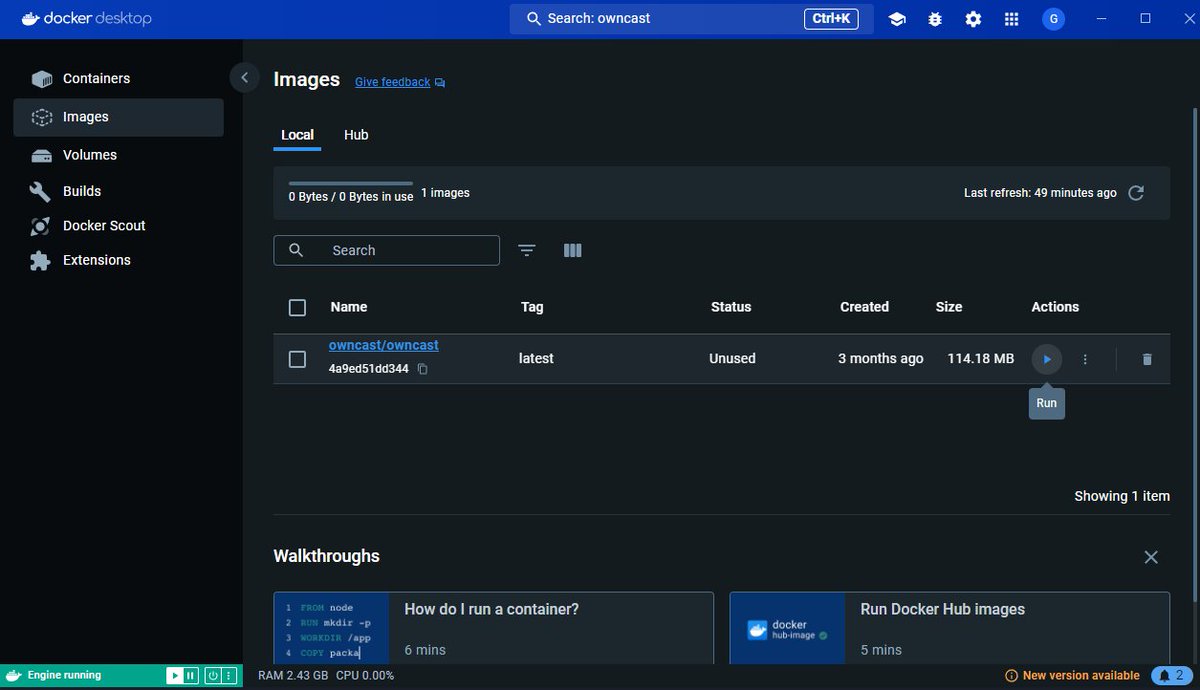This screenshot has height=690, width=1200.
Task: Delete the owncast/owncast image
Action: pos(1147,359)
